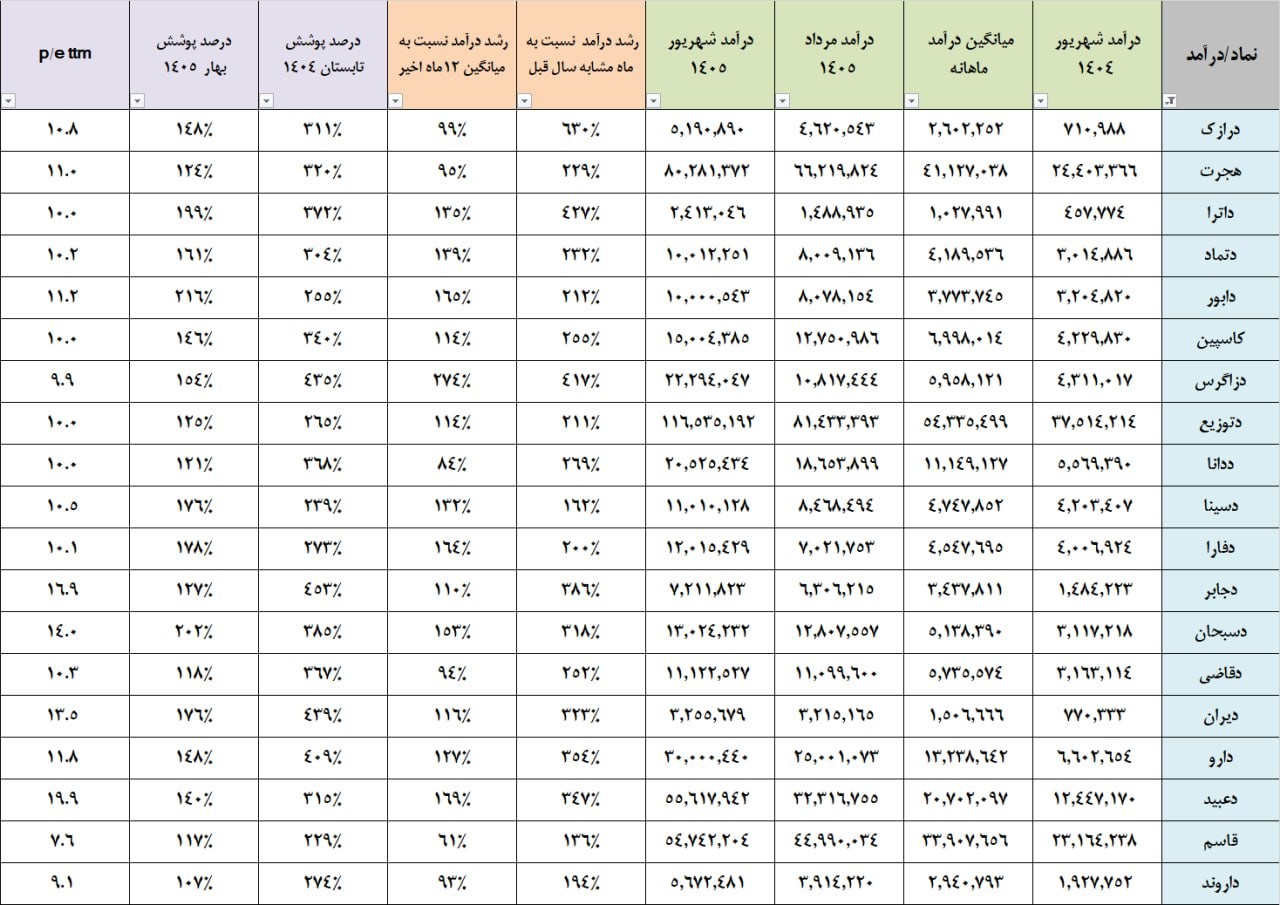
Task: Select the درازک symbol cell
Action: coord(1220,130)
